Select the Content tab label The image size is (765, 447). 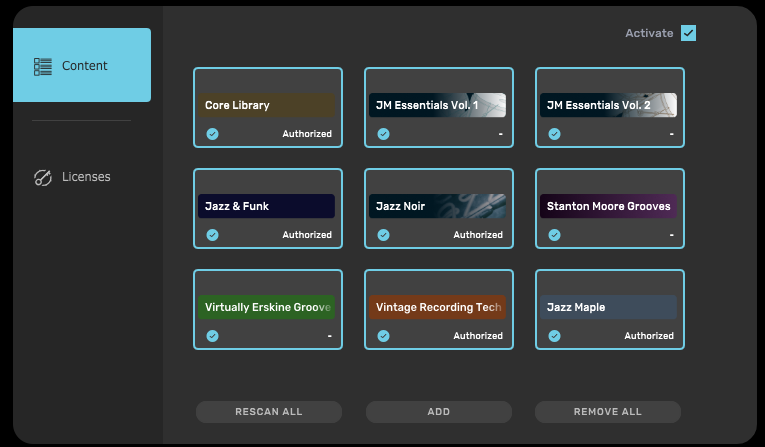(84, 66)
